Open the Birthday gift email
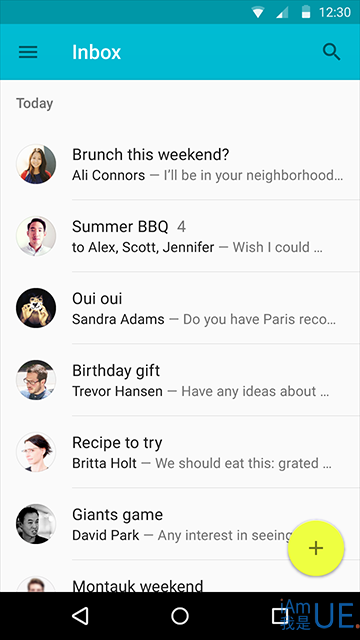This screenshot has height=640, width=360. pyautogui.click(x=180, y=380)
